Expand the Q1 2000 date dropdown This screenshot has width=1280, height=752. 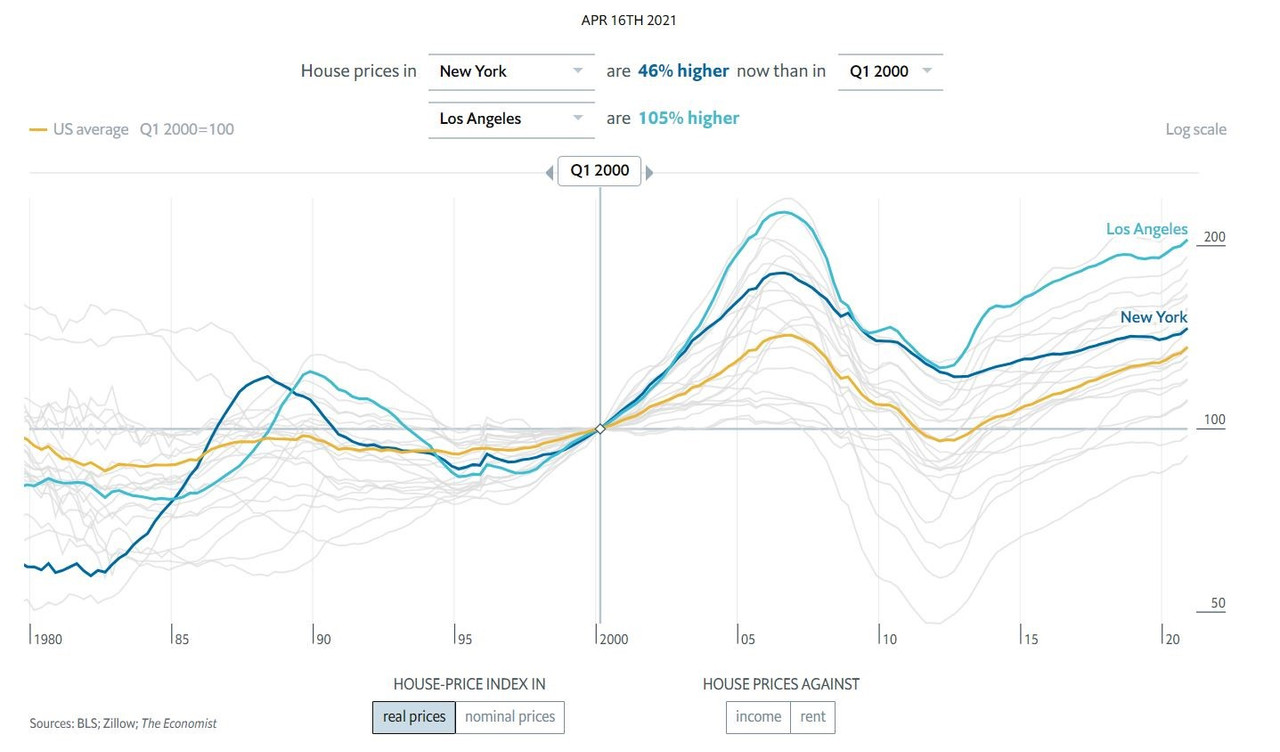coord(890,72)
